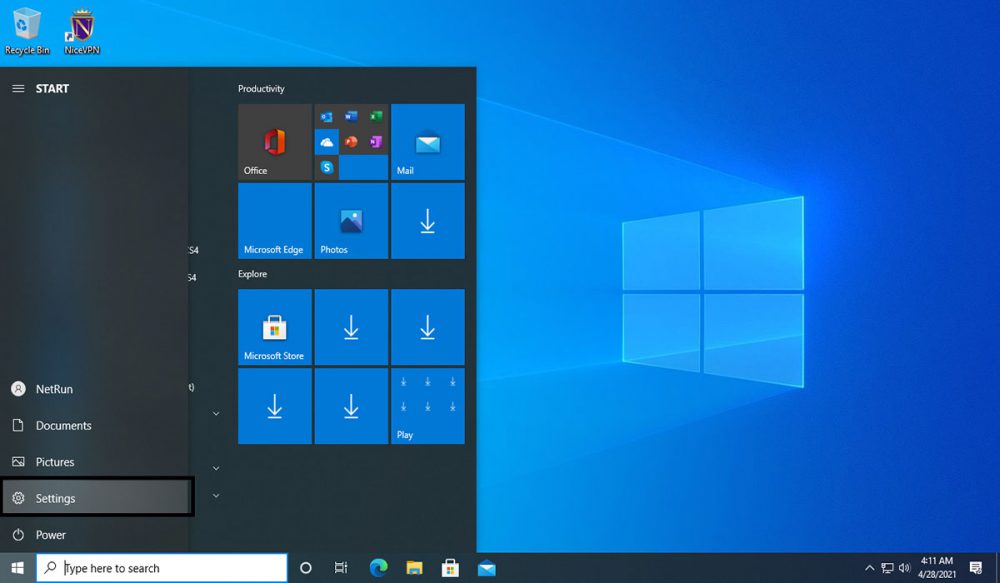Open File Explorer from the taskbar
The width and height of the screenshot is (1000, 583).
414,568
